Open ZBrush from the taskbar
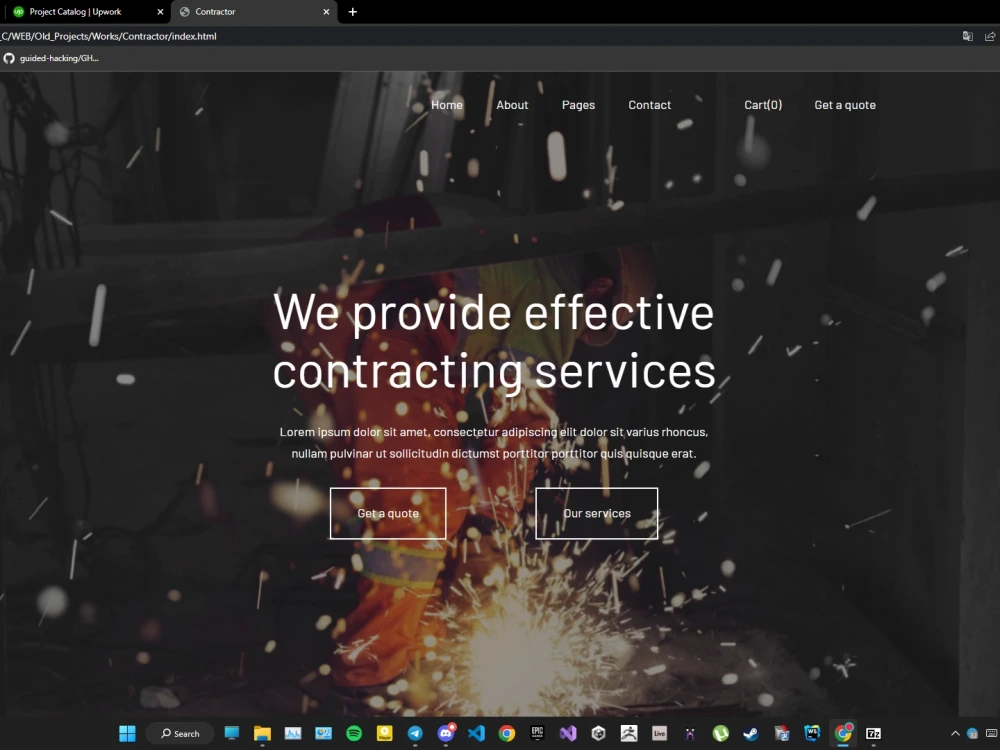The width and height of the screenshot is (1000, 750). tap(629, 733)
